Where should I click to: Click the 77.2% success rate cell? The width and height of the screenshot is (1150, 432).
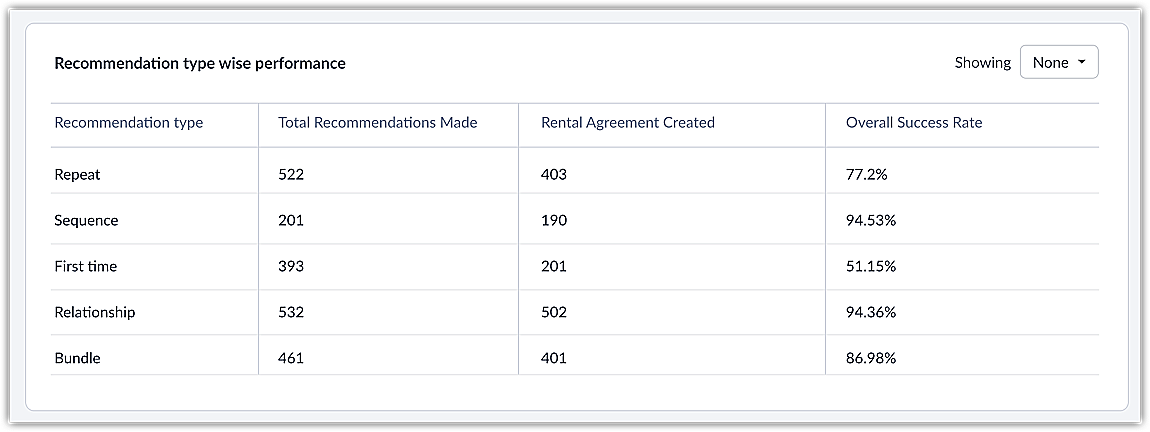coord(867,174)
